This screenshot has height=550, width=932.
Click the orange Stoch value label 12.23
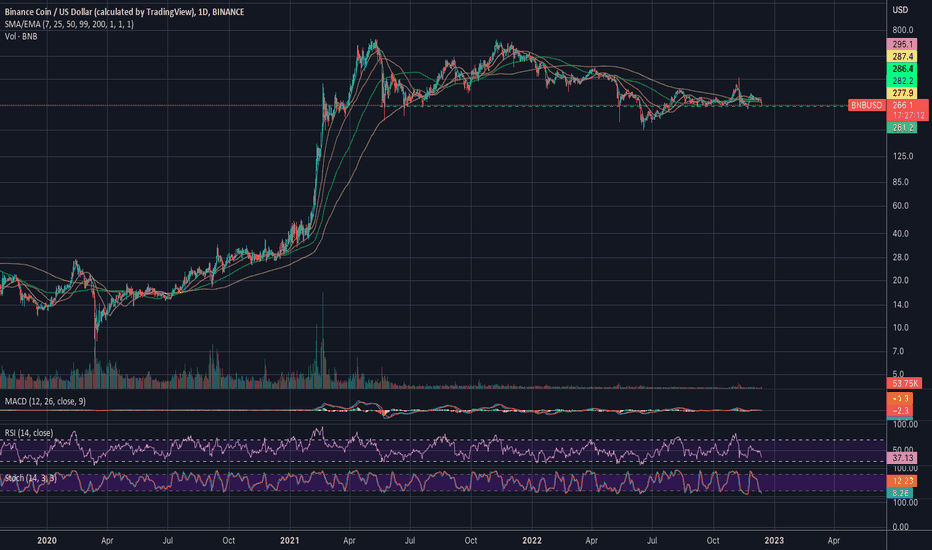coord(900,480)
